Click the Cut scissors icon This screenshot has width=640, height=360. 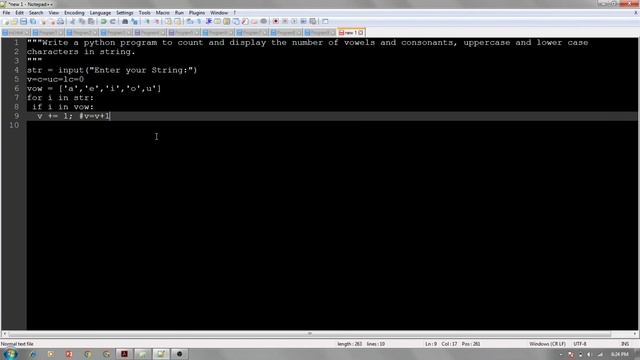pos(73,21)
